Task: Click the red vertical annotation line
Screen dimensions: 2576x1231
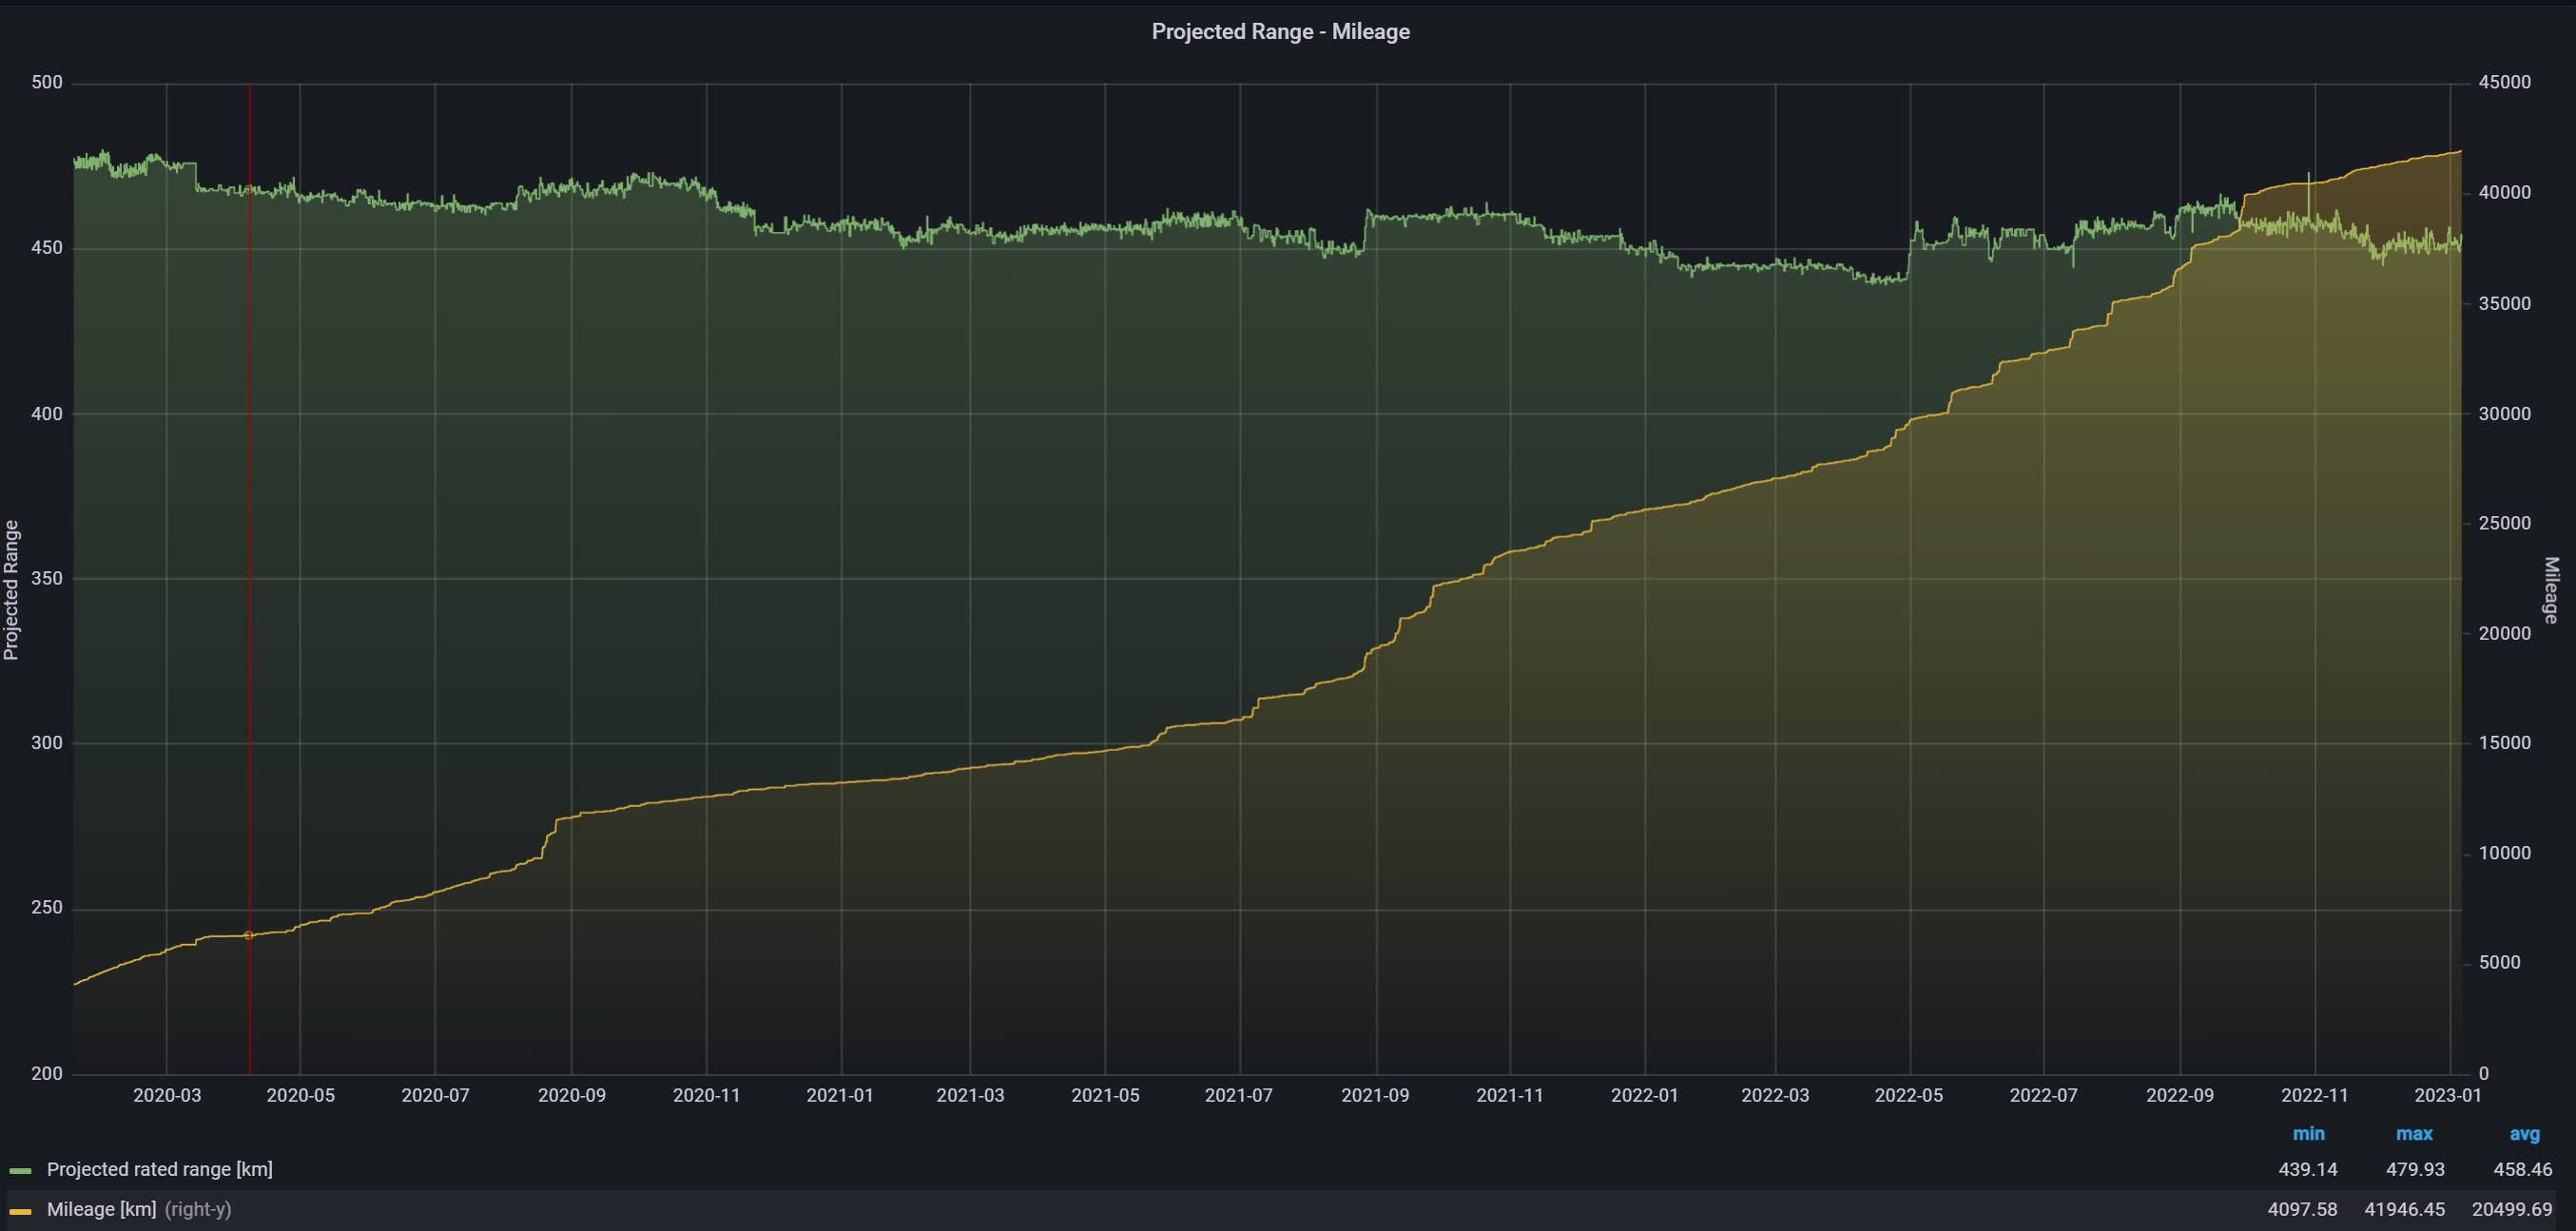Action: (250, 500)
